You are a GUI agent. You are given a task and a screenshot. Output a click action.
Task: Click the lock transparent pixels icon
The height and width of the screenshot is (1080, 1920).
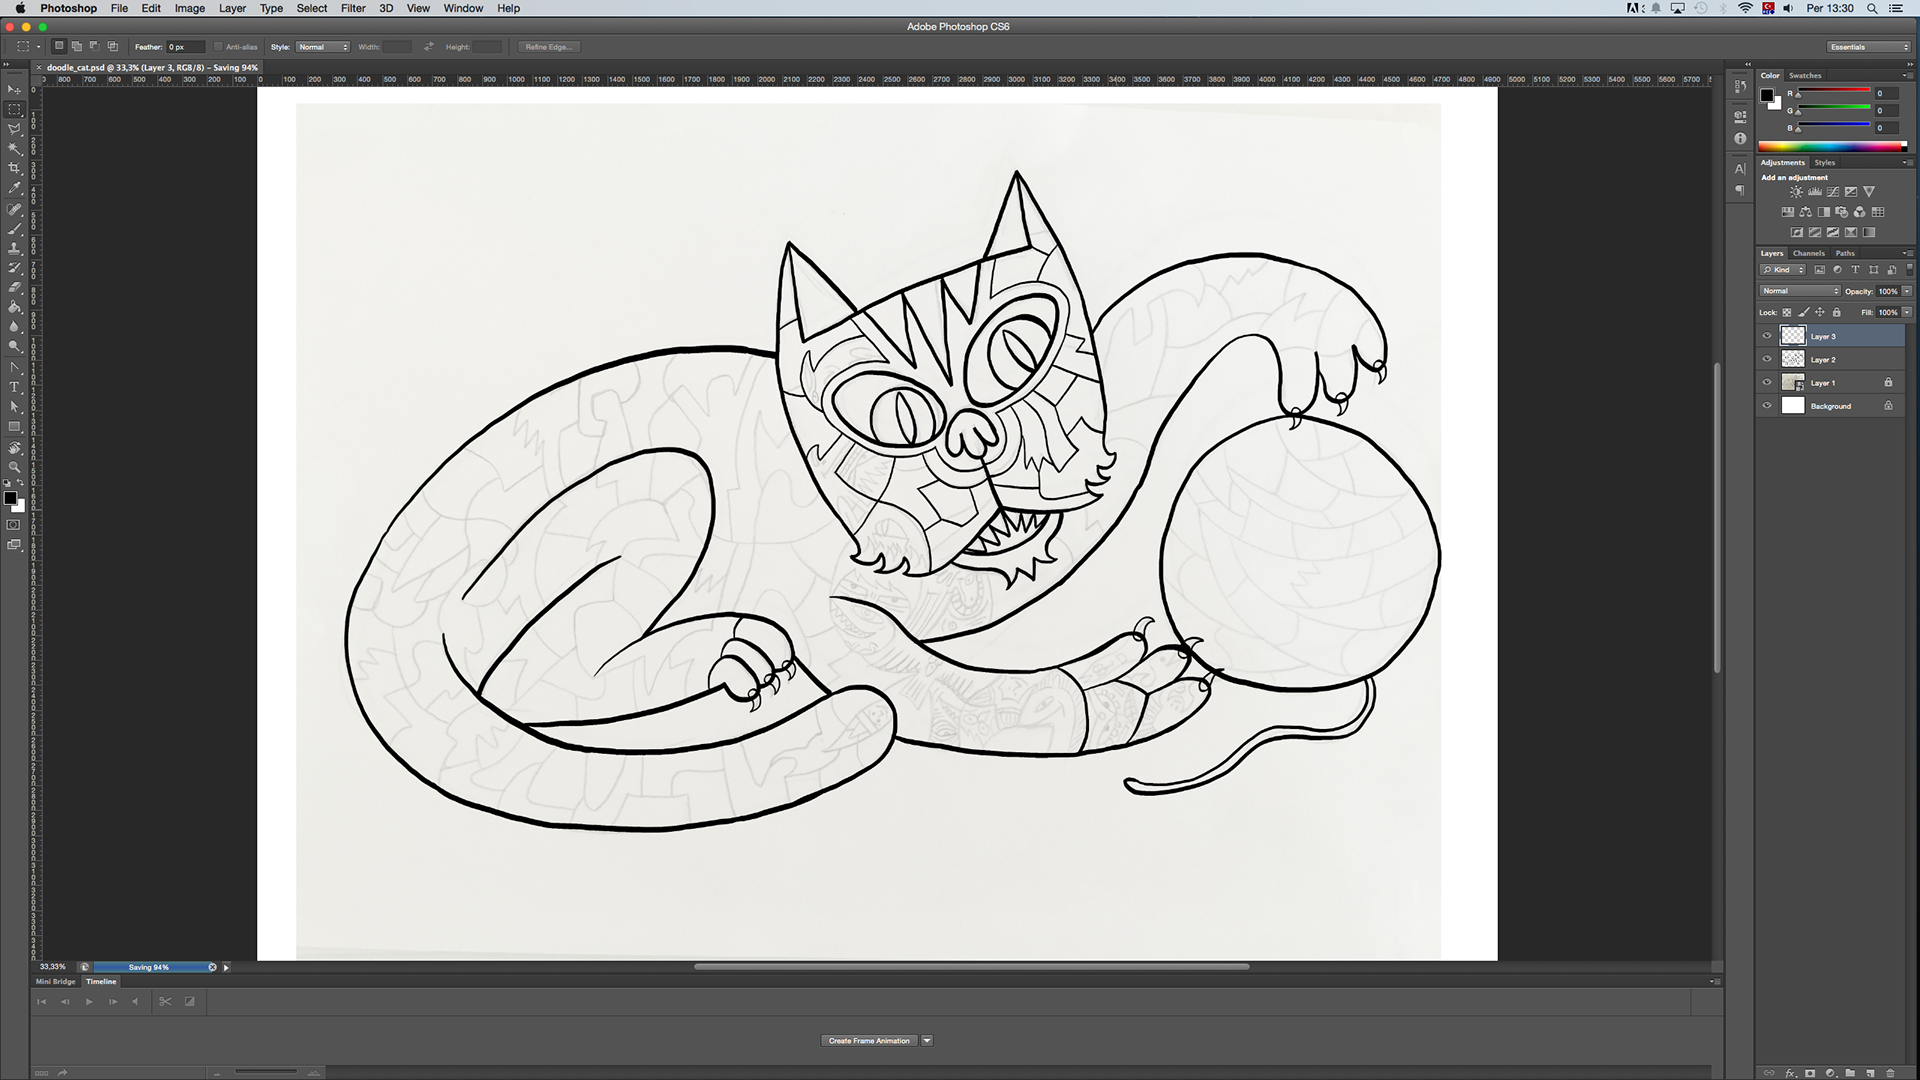(x=1787, y=312)
